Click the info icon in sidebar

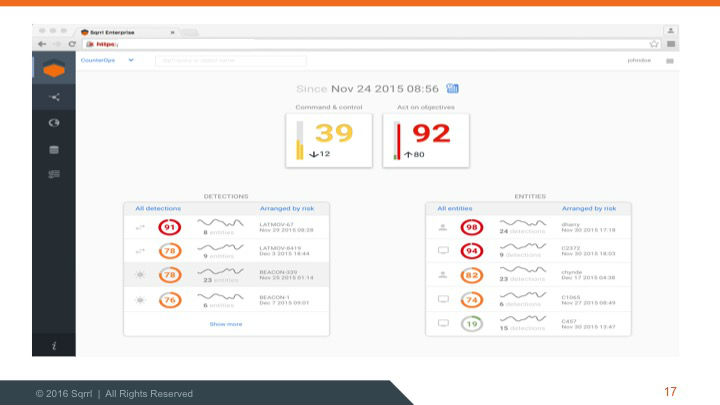click(x=54, y=345)
